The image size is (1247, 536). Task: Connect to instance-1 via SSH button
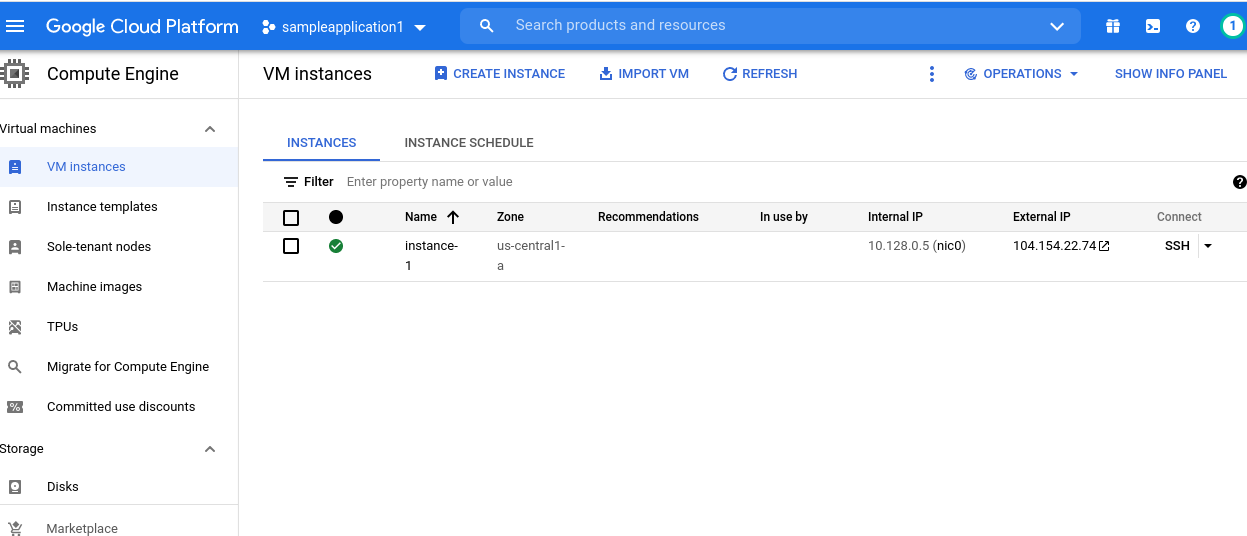(x=1177, y=246)
